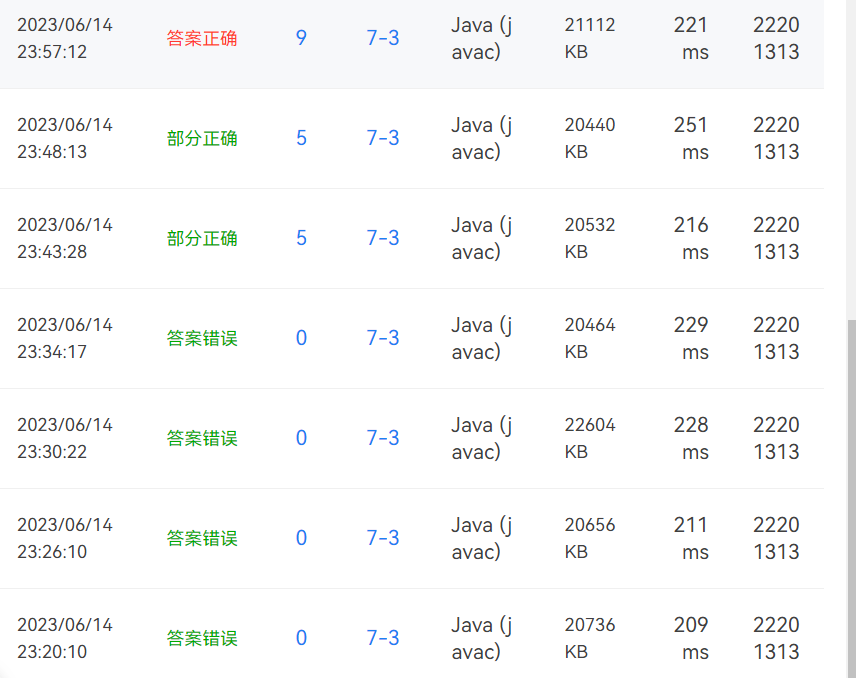Open score 5 link at 23:48:13

click(x=301, y=138)
